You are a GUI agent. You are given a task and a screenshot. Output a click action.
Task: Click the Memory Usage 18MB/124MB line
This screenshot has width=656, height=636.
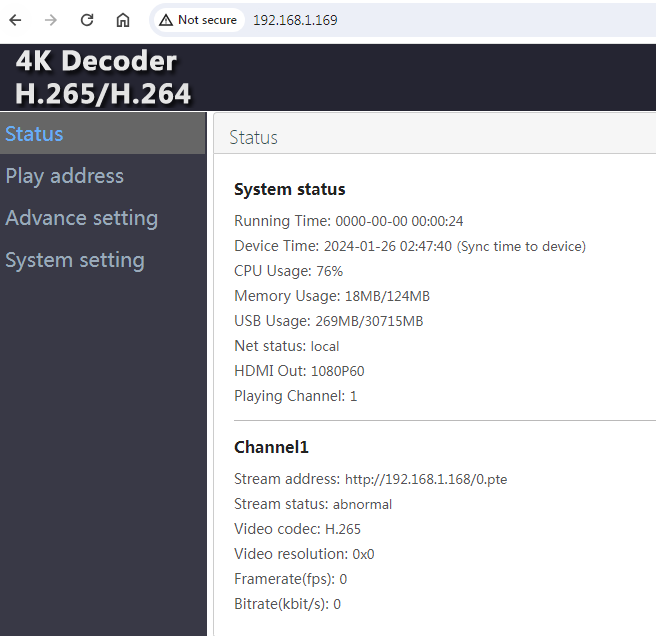tap(332, 296)
